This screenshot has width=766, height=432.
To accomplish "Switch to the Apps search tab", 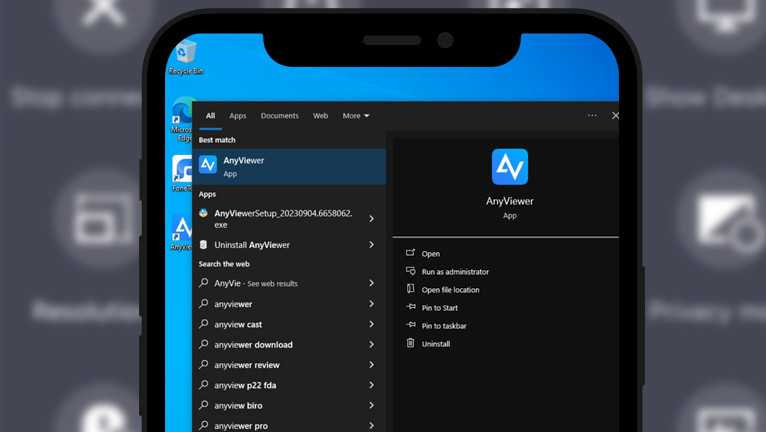I will [x=238, y=116].
